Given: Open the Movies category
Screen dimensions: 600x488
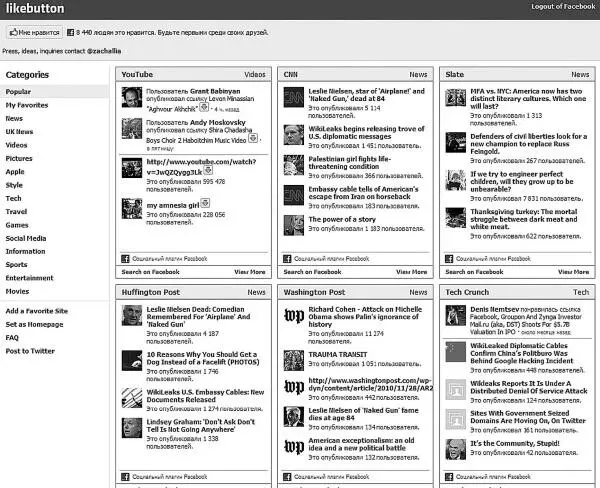Looking at the screenshot, I should [x=17, y=291].
